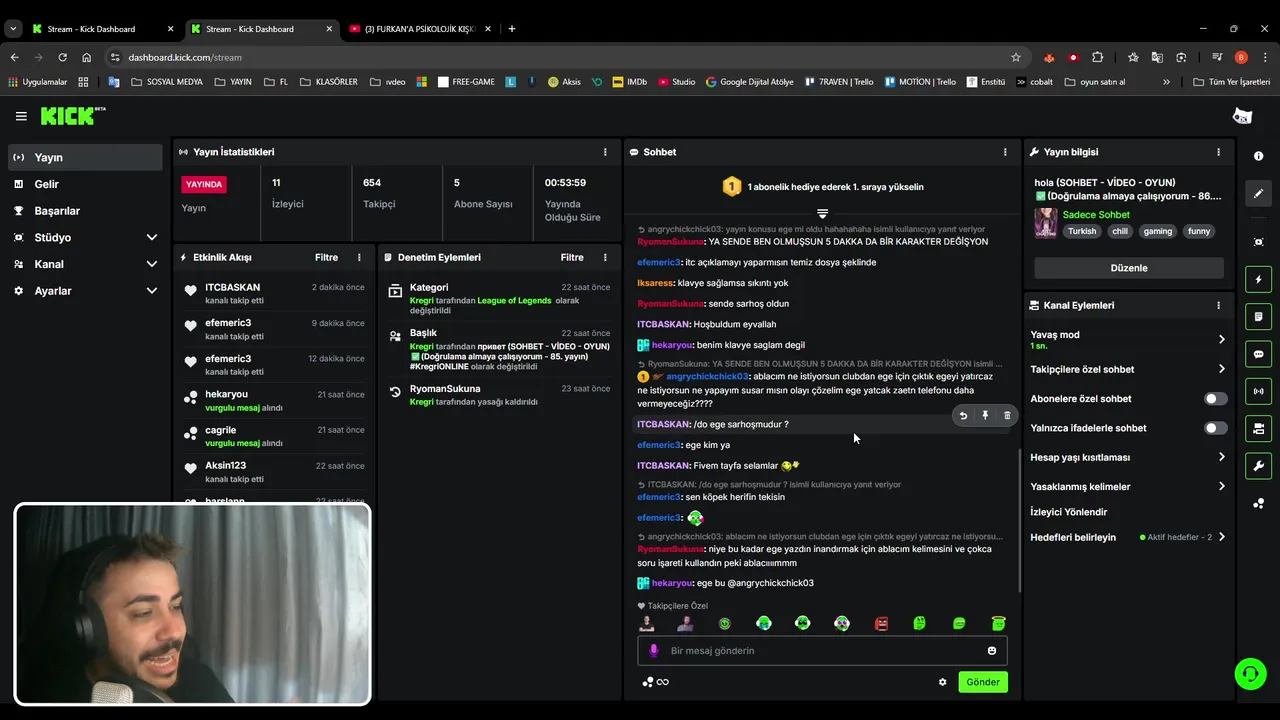1280x720 pixels.
Task: Click the info icon in right rail
Action: pos(1258,156)
